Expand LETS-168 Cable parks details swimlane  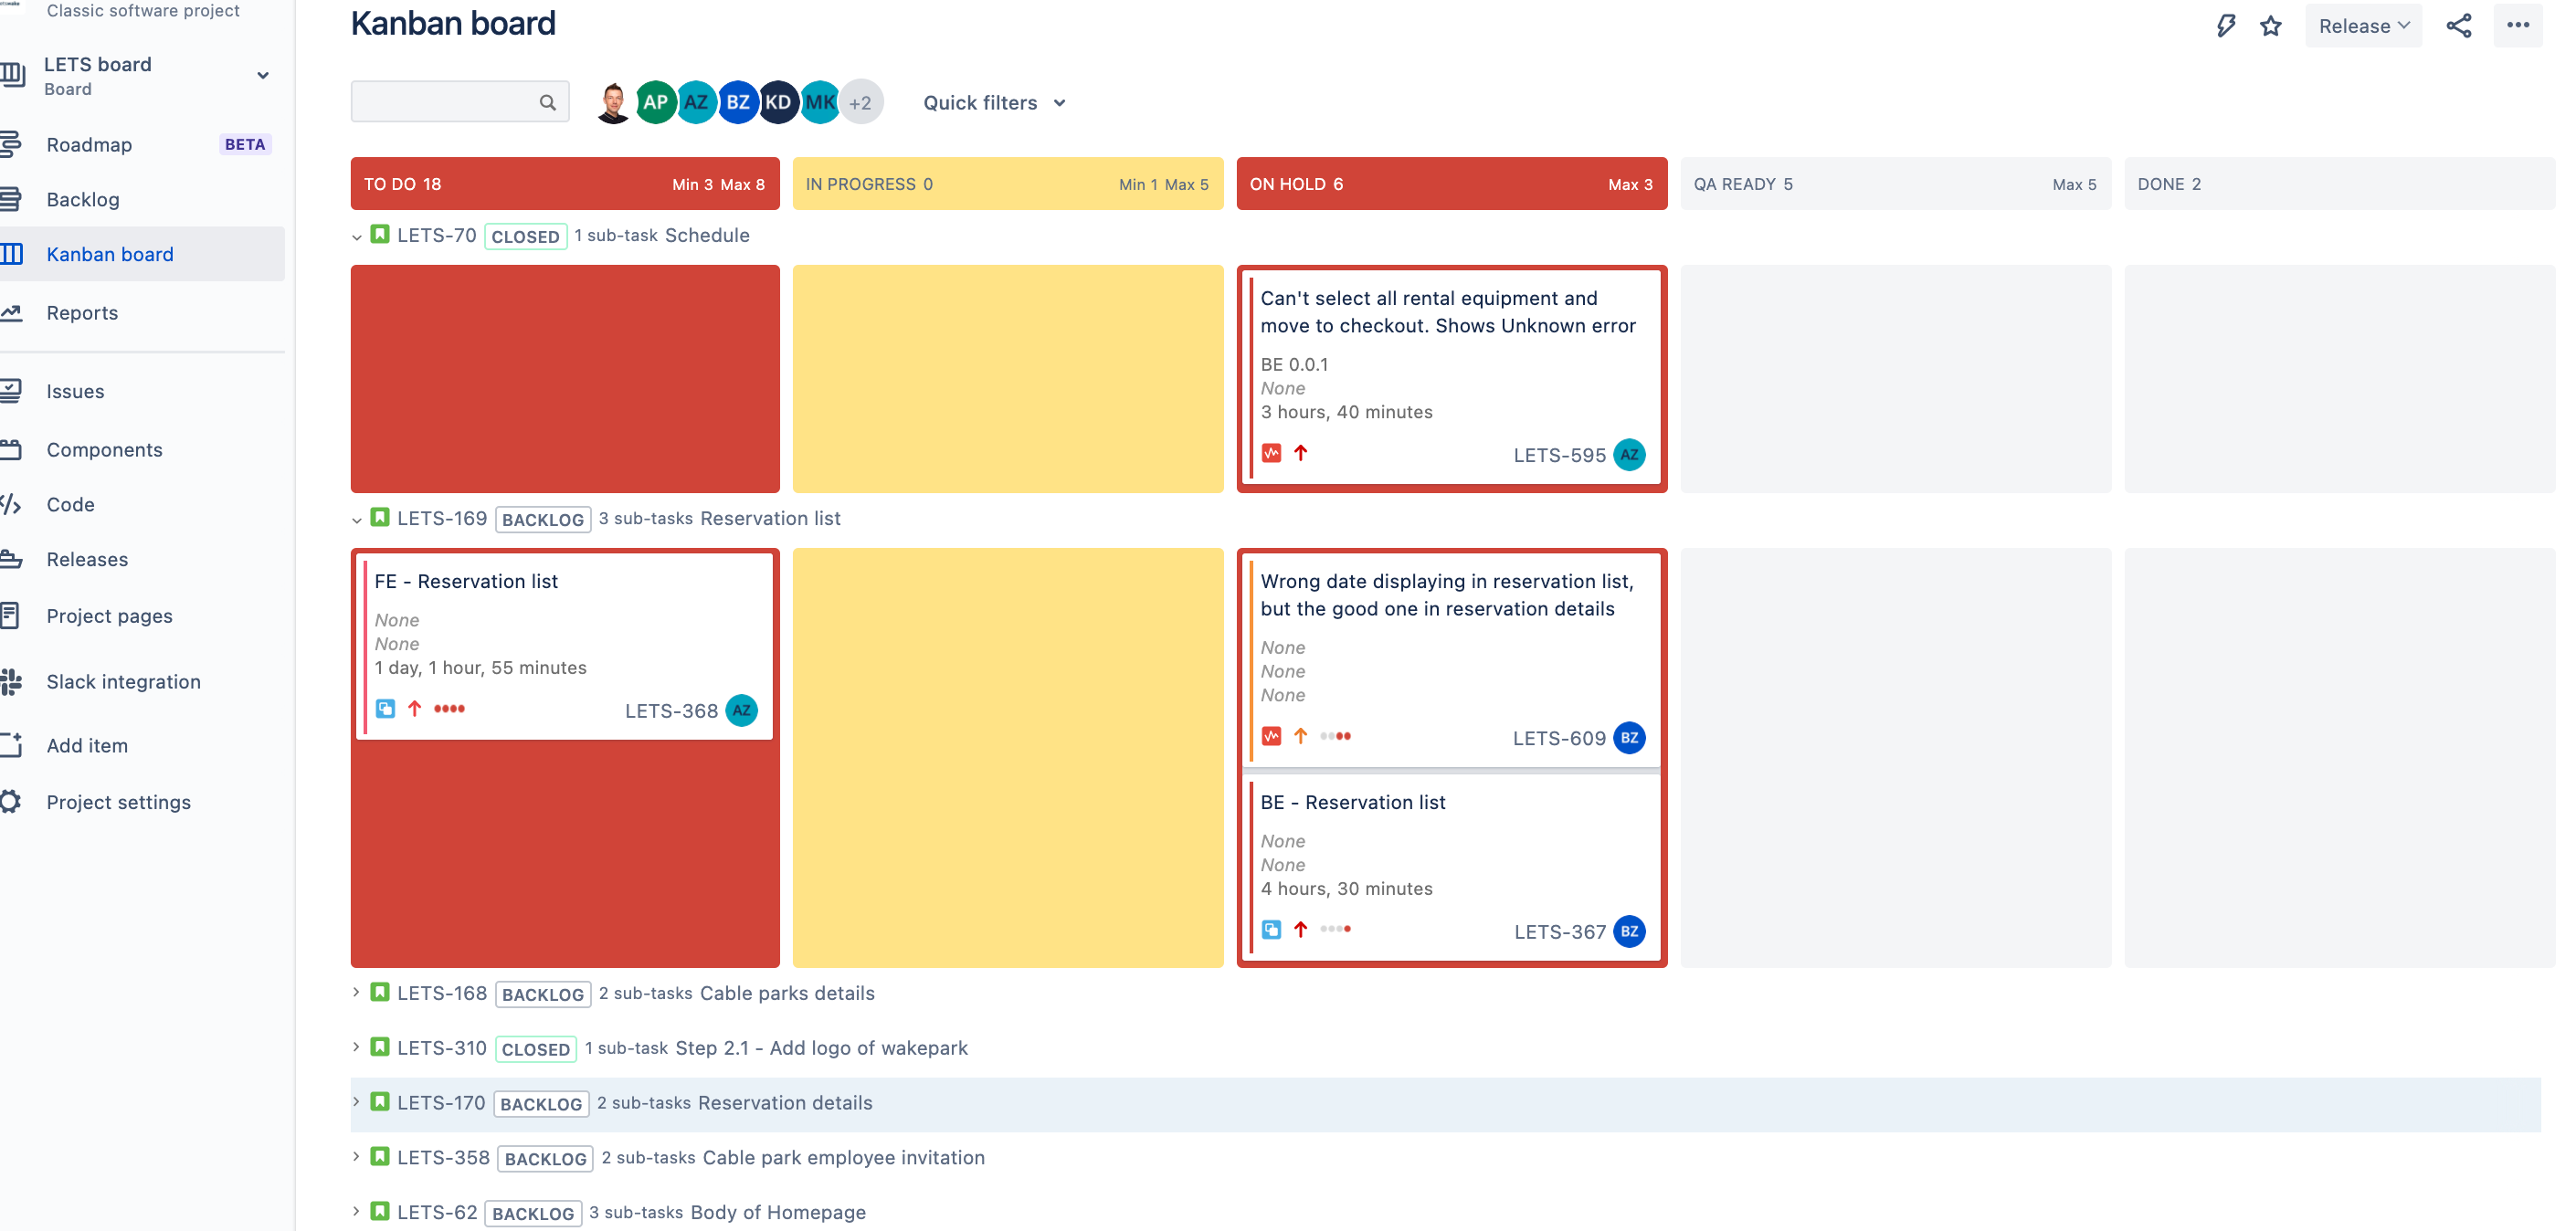(357, 993)
